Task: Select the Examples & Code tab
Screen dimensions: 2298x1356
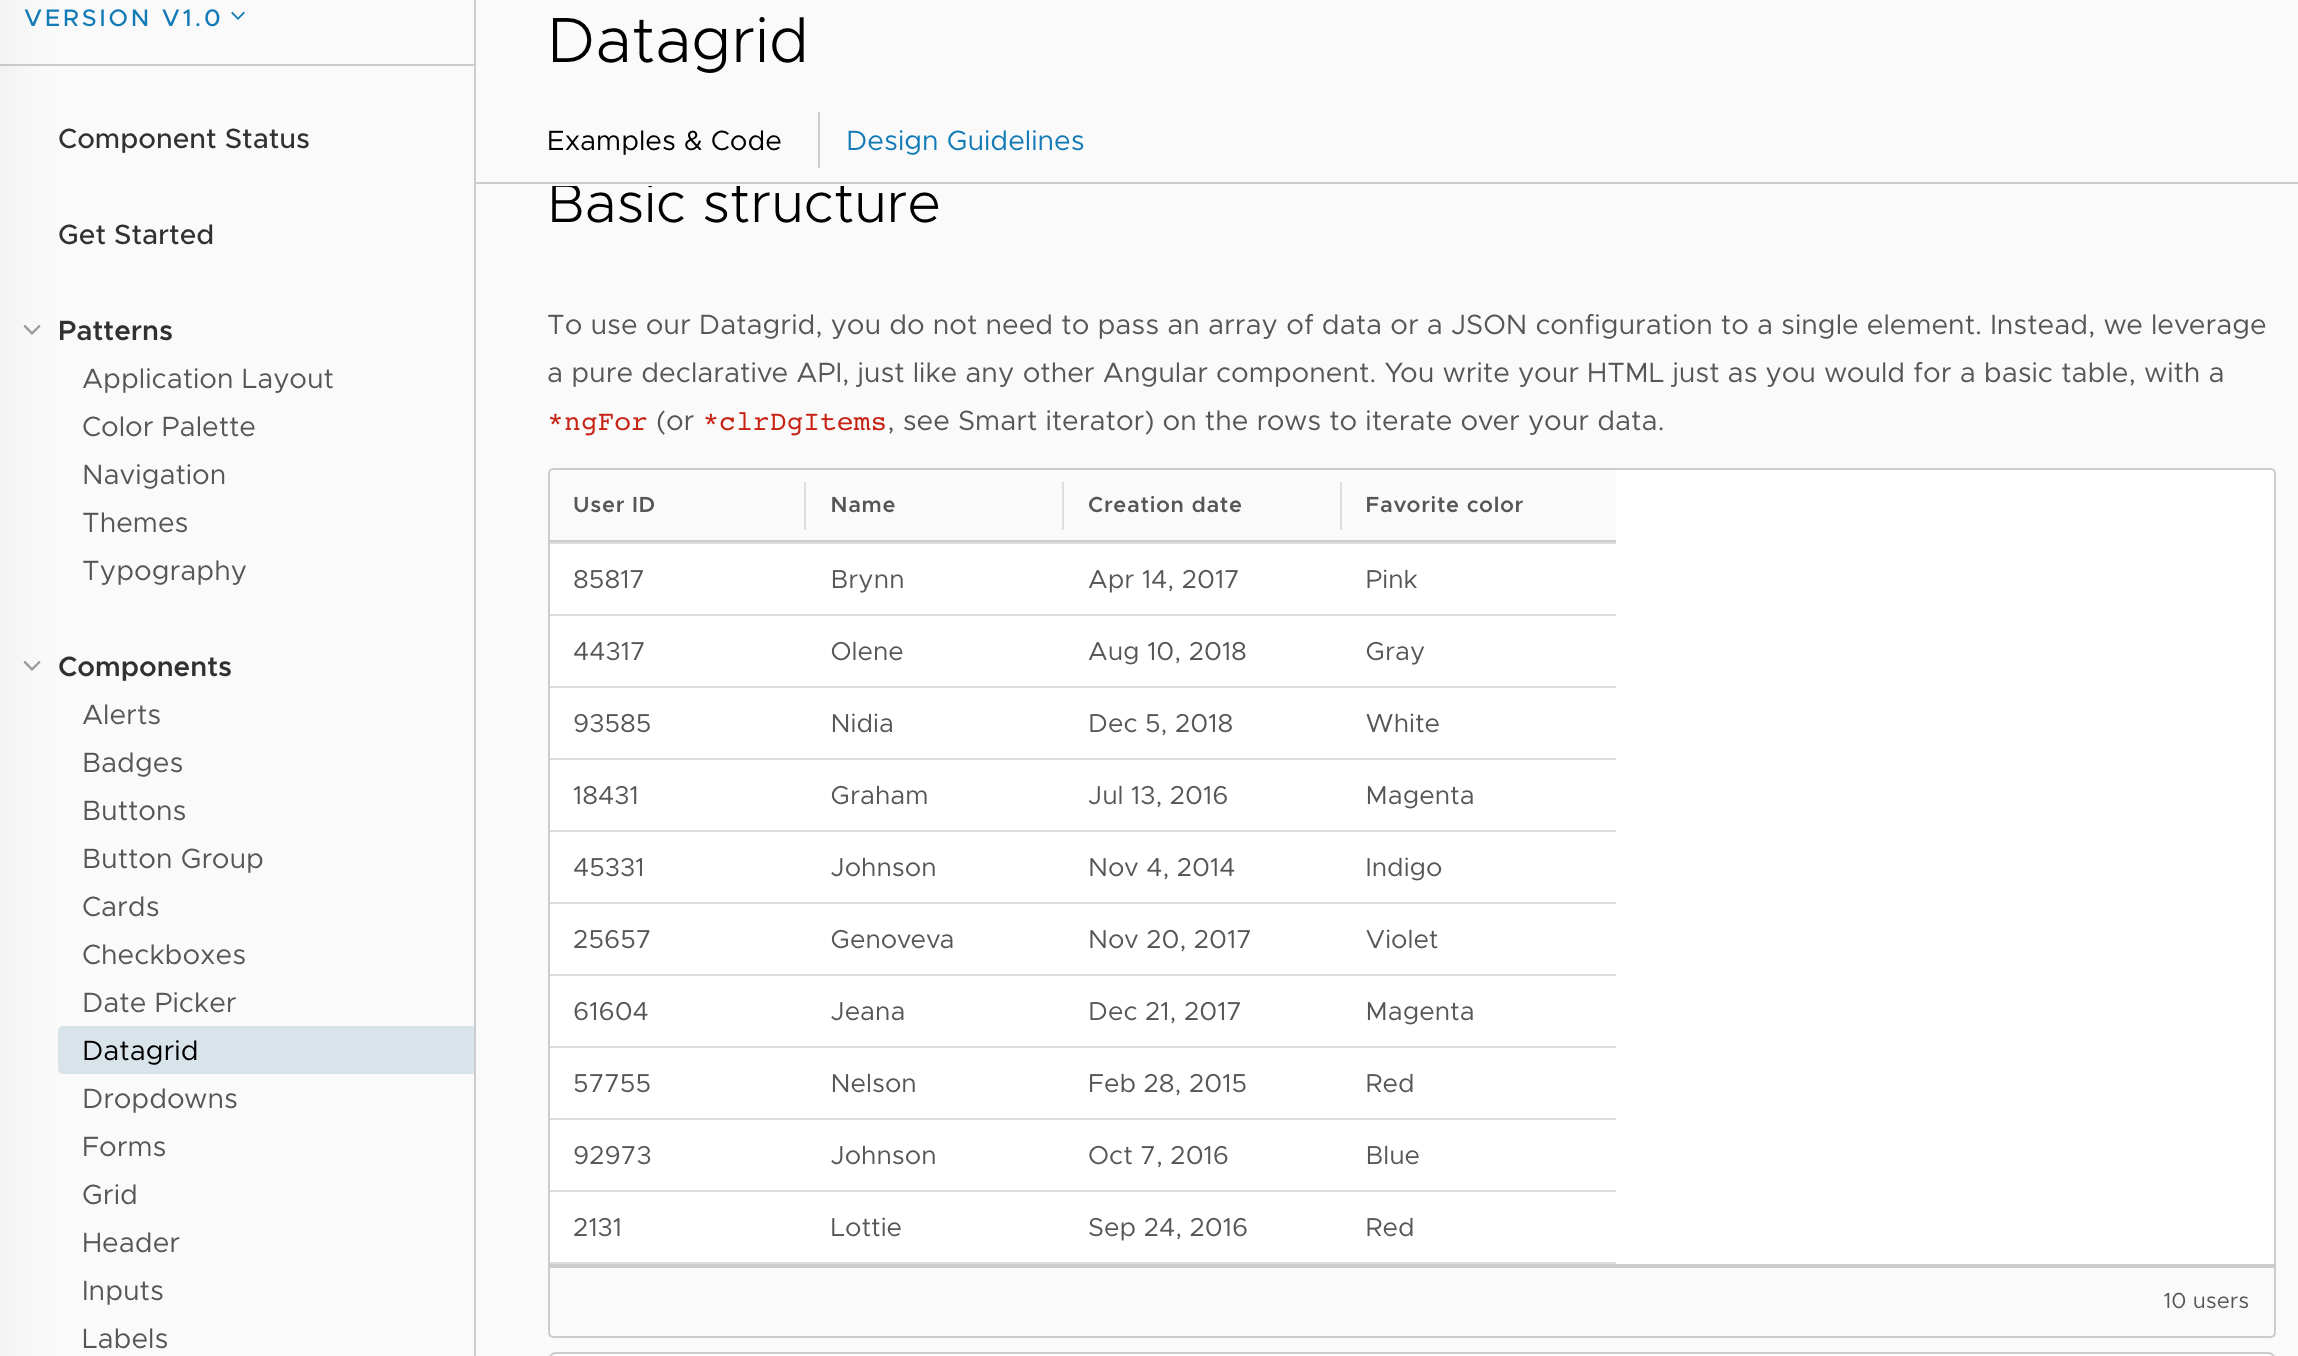Action: (663, 141)
